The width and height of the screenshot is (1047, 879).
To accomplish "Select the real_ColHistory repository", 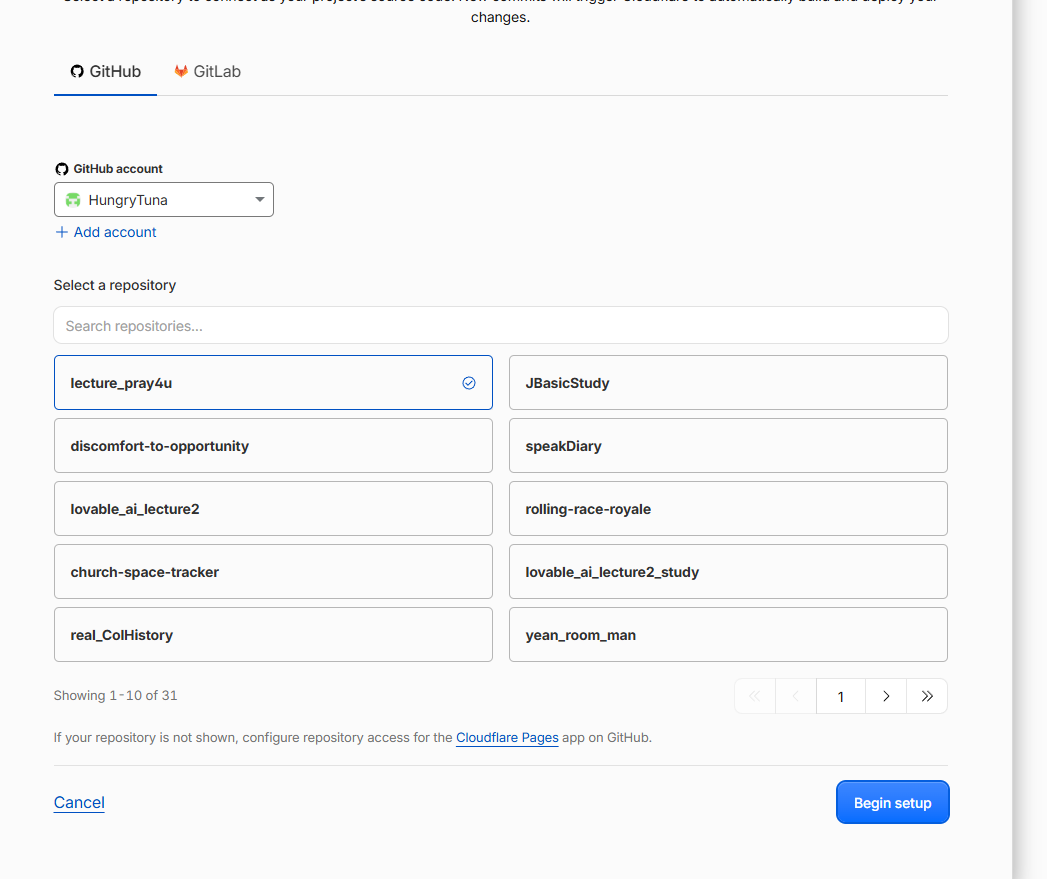I will (273, 635).
